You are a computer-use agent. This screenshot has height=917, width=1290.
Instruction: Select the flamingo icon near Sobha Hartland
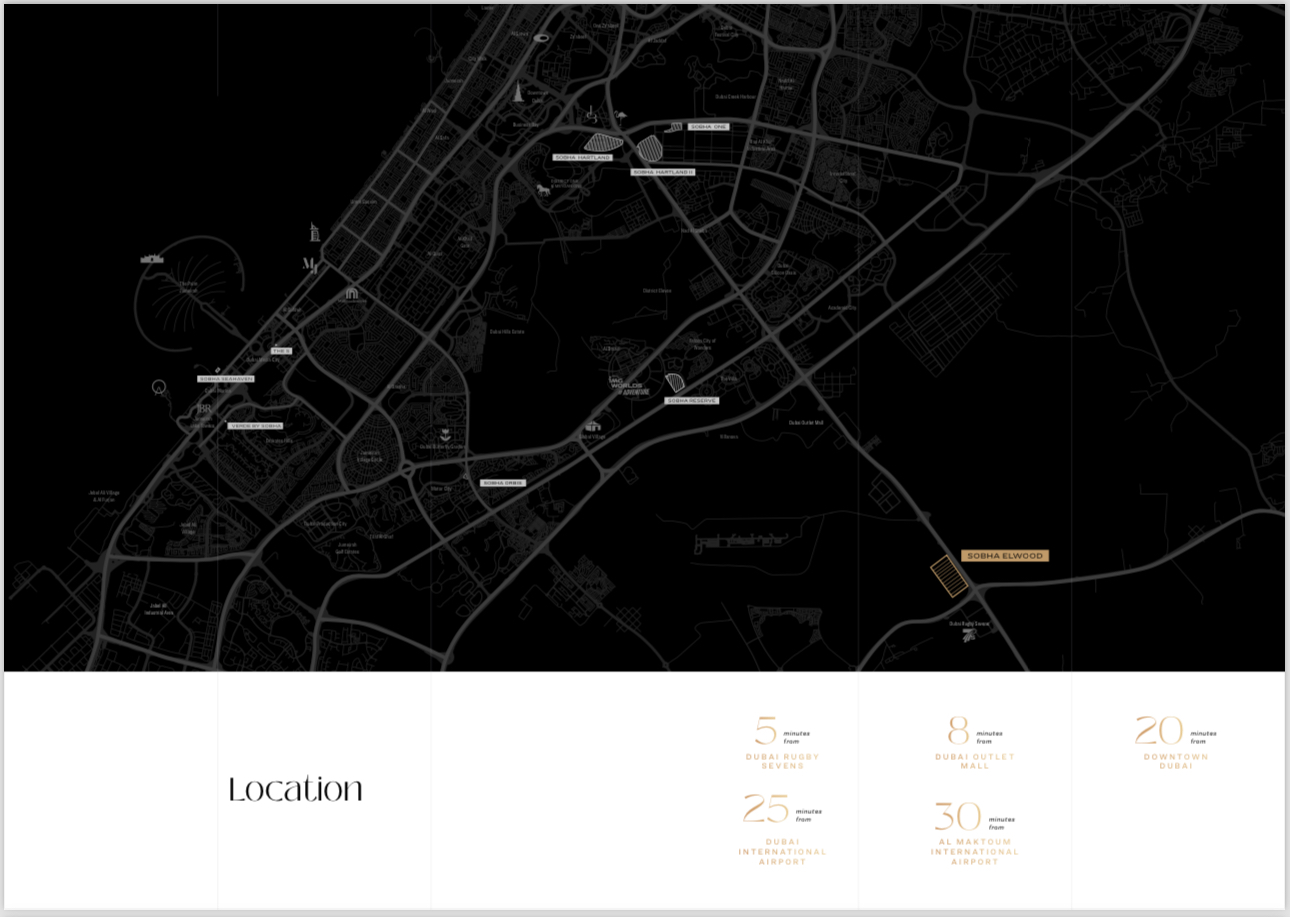[x=620, y=116]
